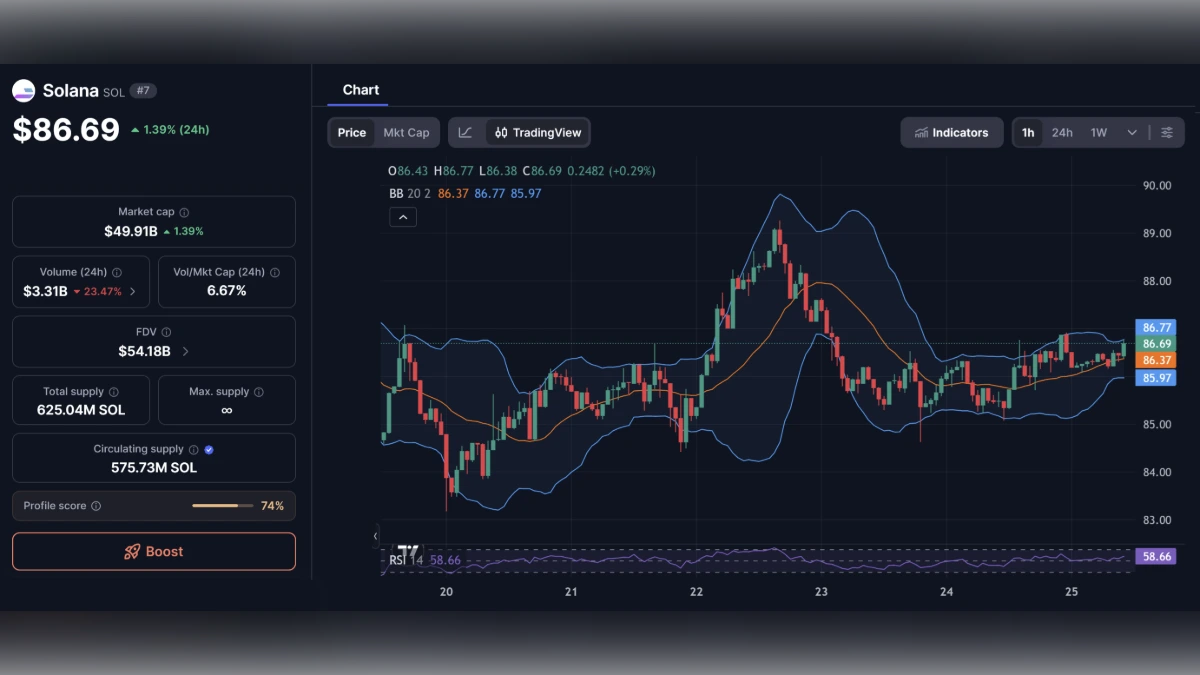Screen dimensions: 1200x675
Task: Click the Solana logo in the sidebar
Action: [22, 90]
